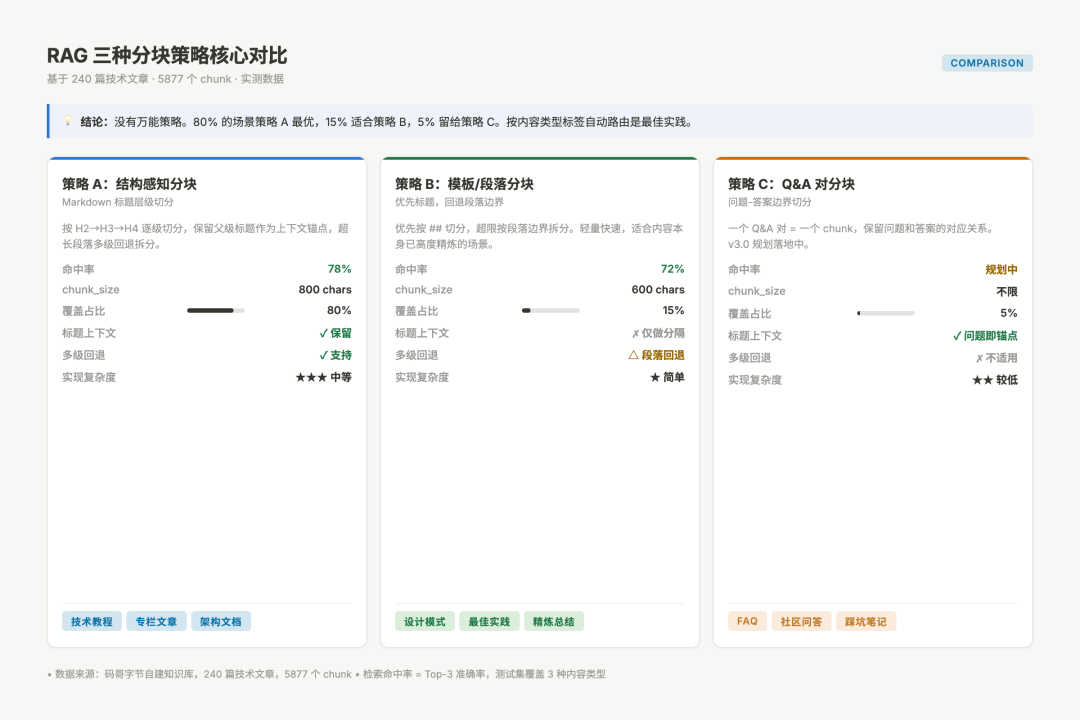Click the ✓ 问题即锚点 value
The height and width of the screenshot is (720, 1080).
click(985, 336)
